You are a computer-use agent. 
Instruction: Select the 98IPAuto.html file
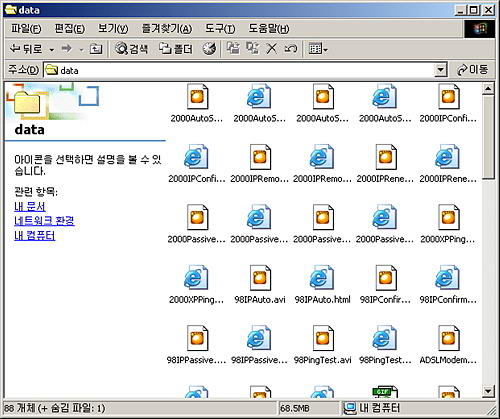click(x=322, y=285)
